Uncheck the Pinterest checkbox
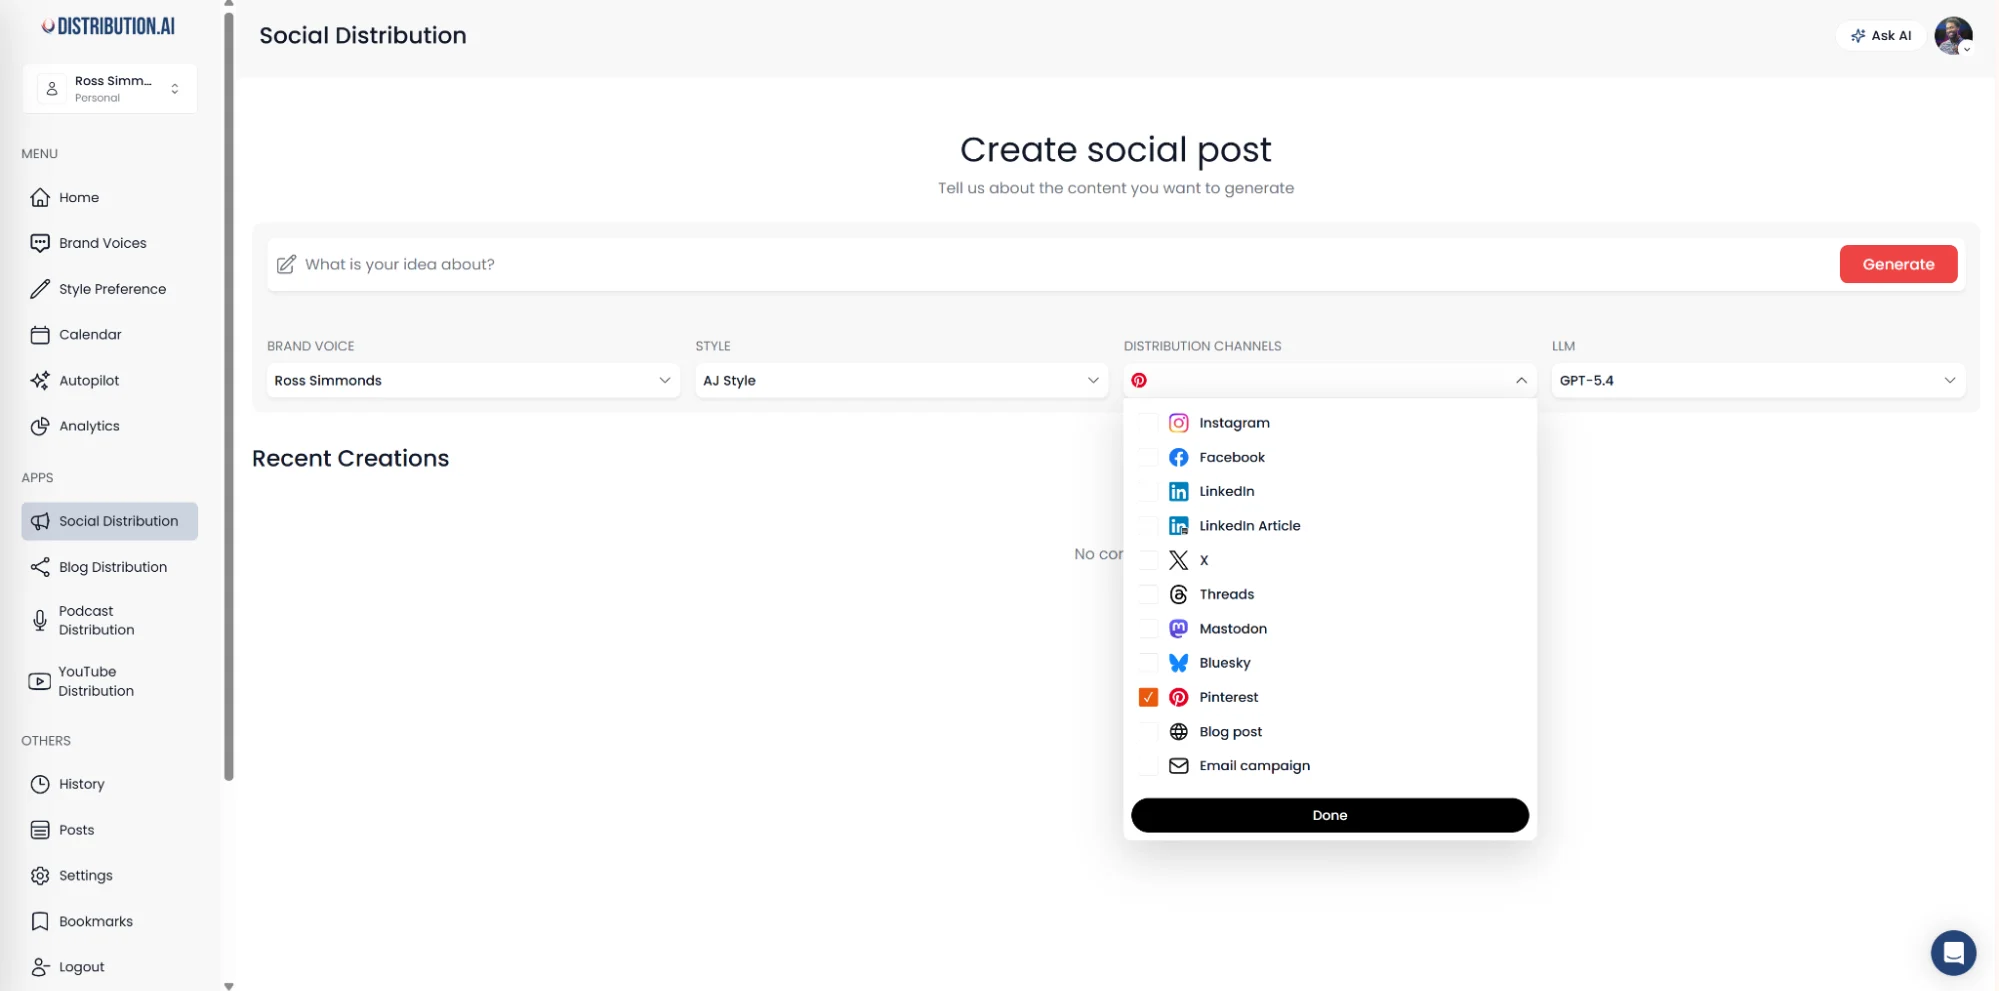This screenshot has width=1999, height=991. click(x=1147, y=697)
